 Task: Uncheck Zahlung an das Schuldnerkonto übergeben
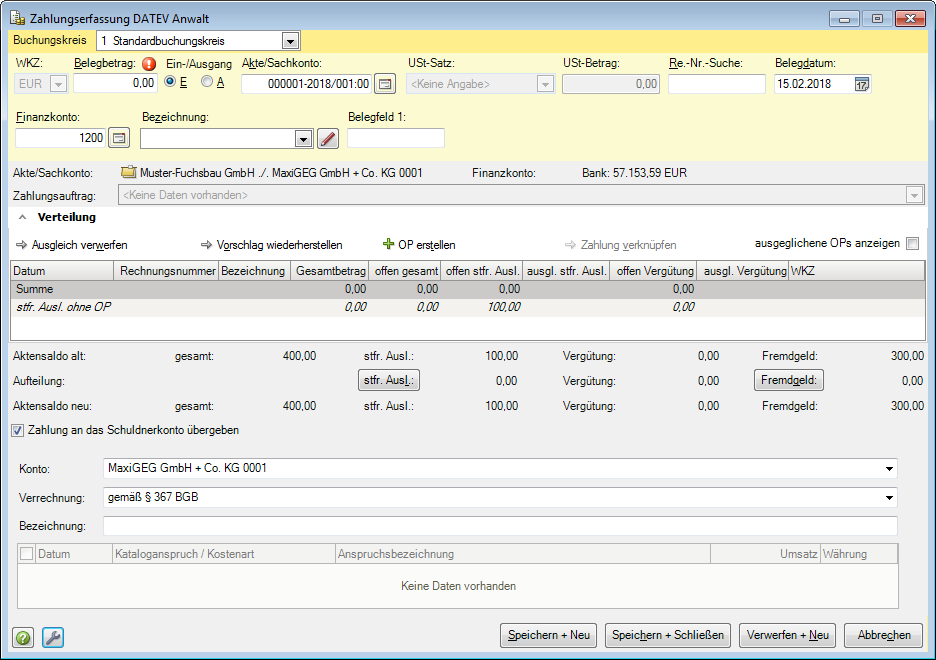[x=17, y=430]
